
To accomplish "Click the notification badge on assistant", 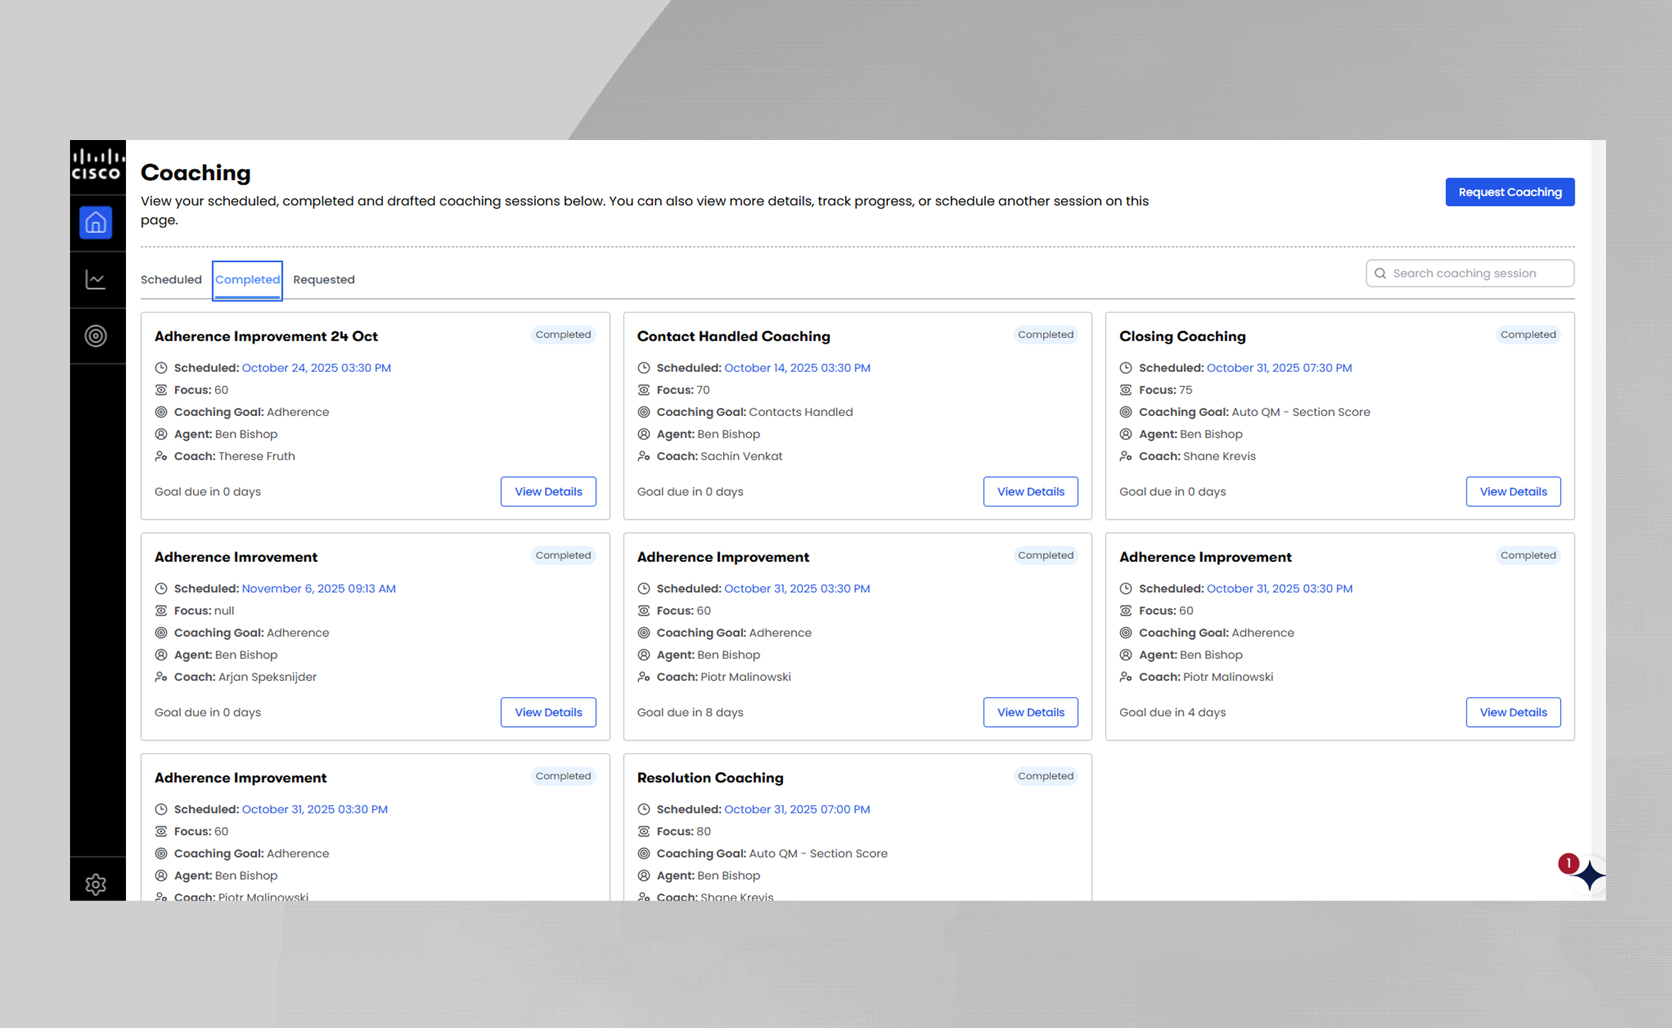I will 1568,863.
